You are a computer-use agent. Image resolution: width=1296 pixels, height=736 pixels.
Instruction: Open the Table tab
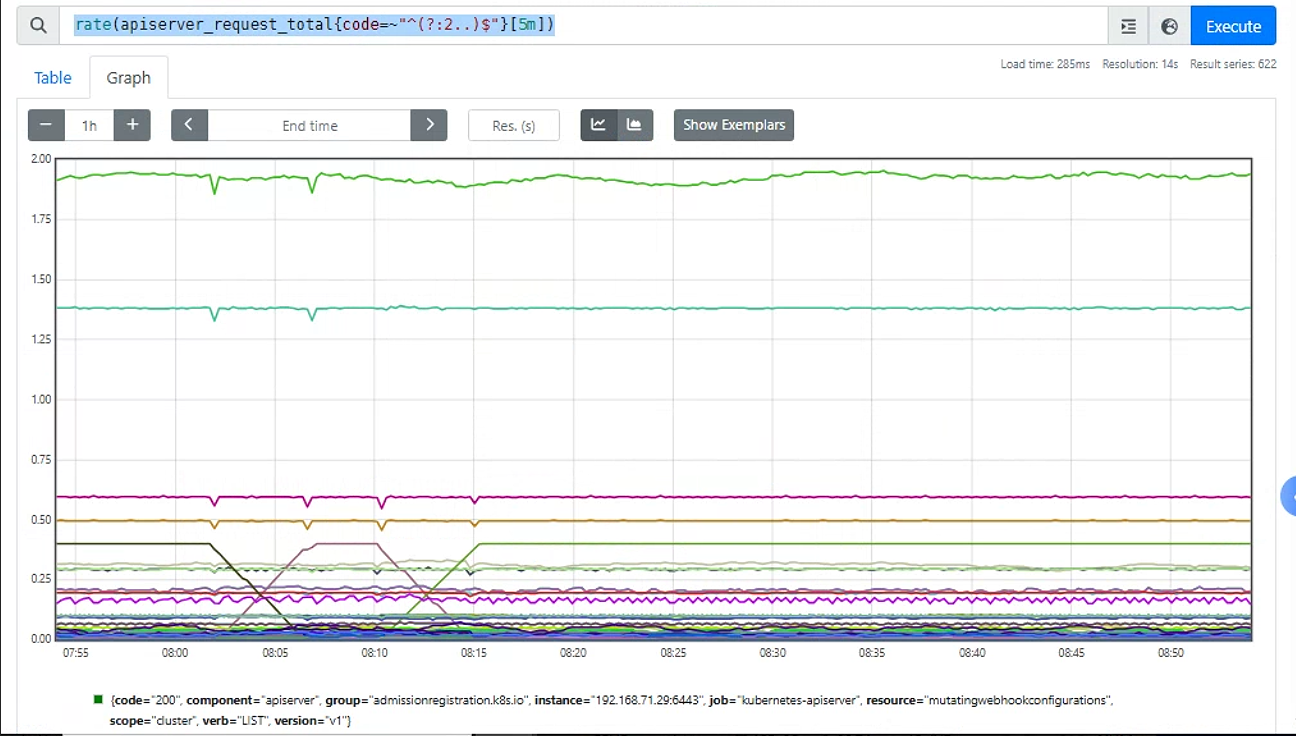53,78
